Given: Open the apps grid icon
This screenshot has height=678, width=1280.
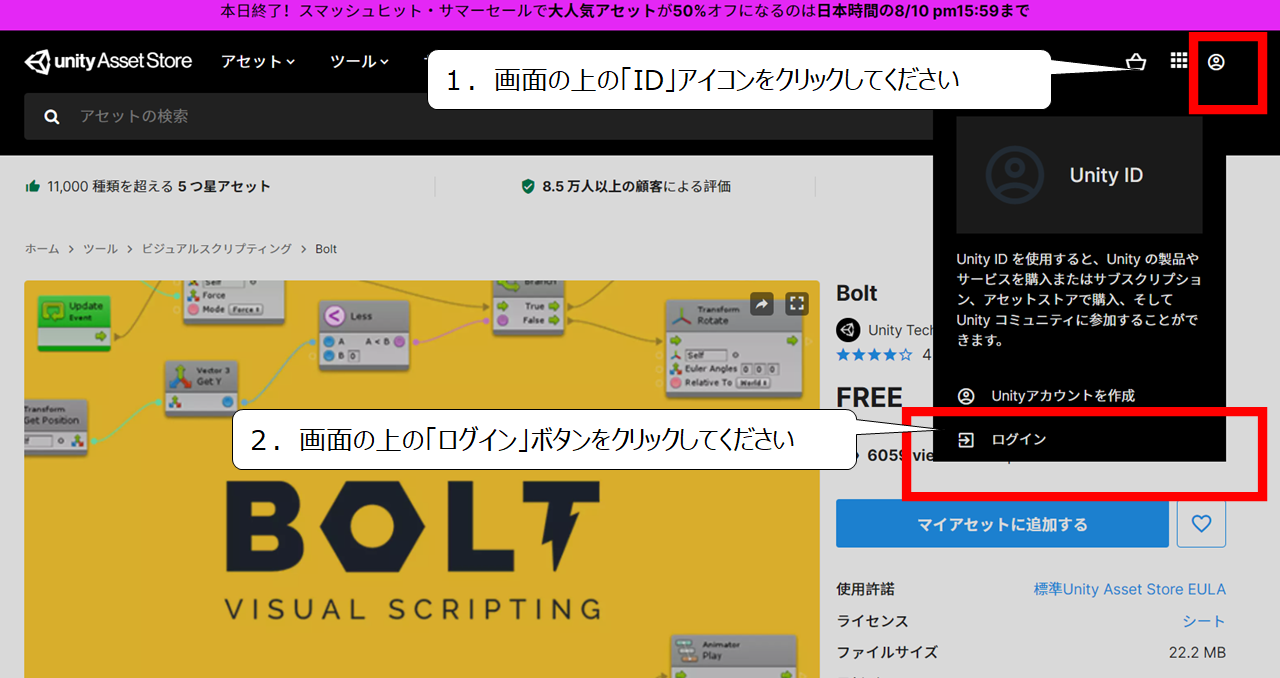Looking at the screenshot, I should tap(1179, 62).
